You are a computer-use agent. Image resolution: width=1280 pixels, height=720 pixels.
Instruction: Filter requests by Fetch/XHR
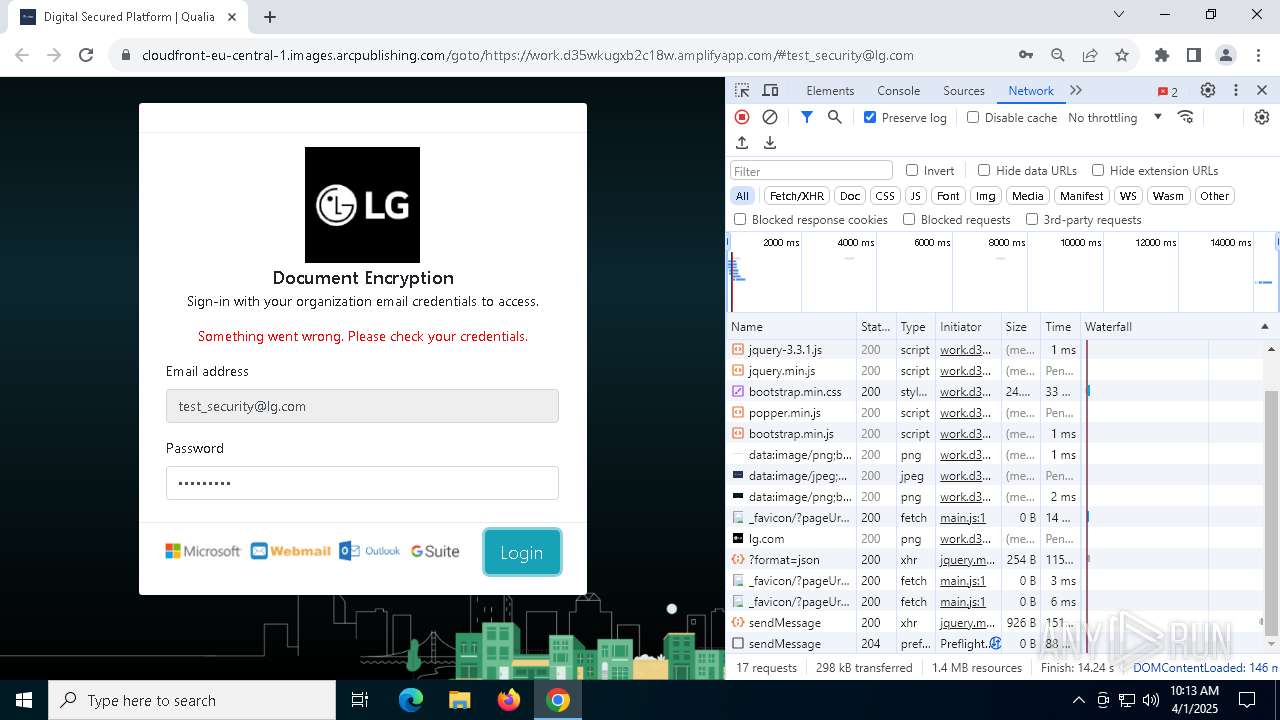797,196
